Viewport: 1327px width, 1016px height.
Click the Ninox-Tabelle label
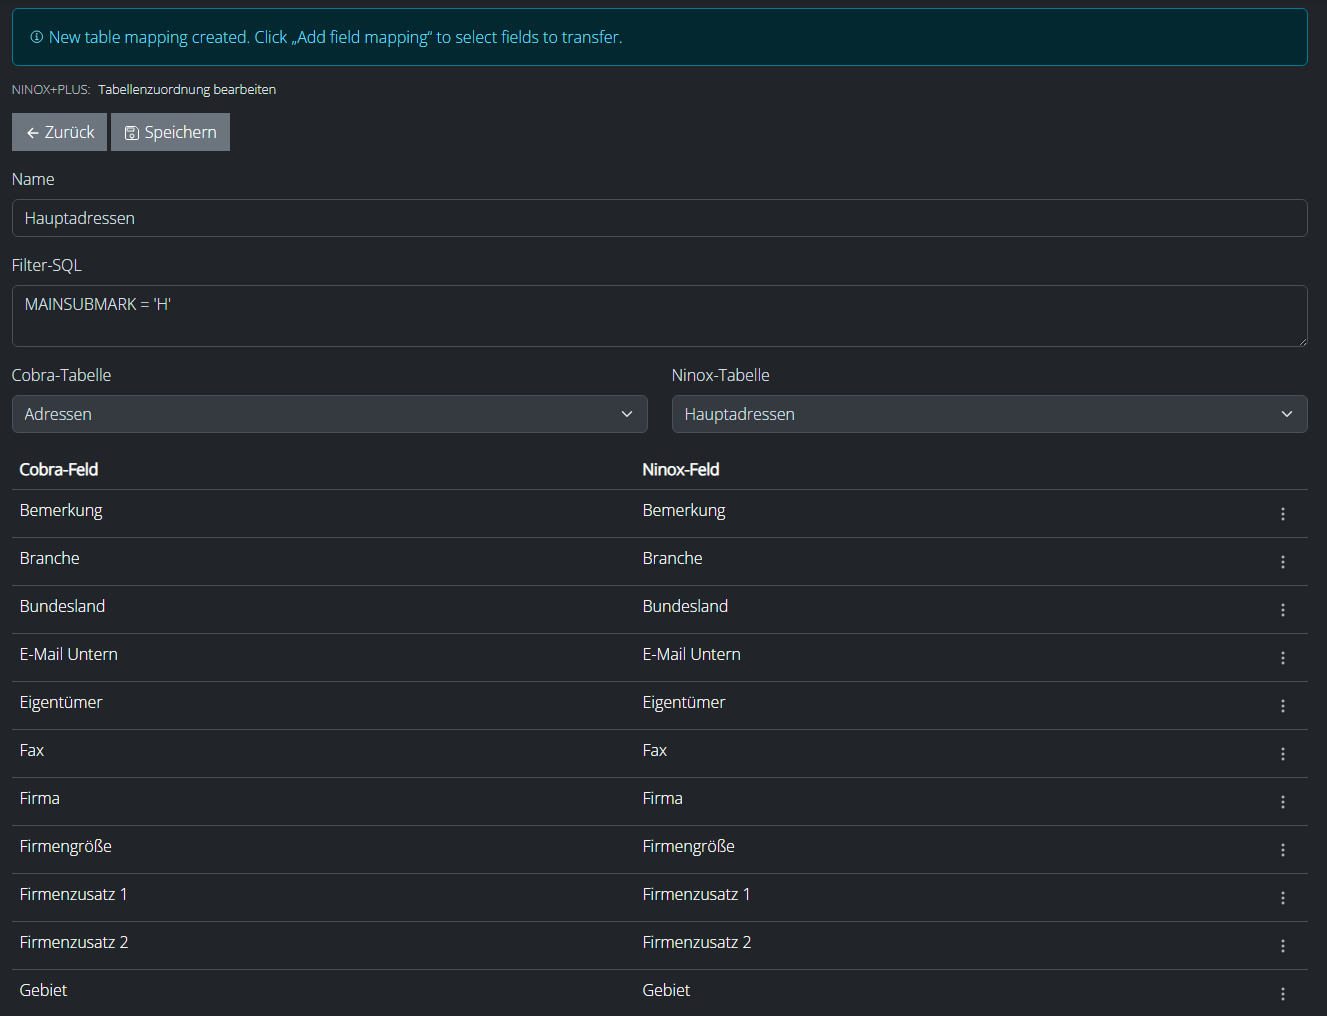point(721,375)
